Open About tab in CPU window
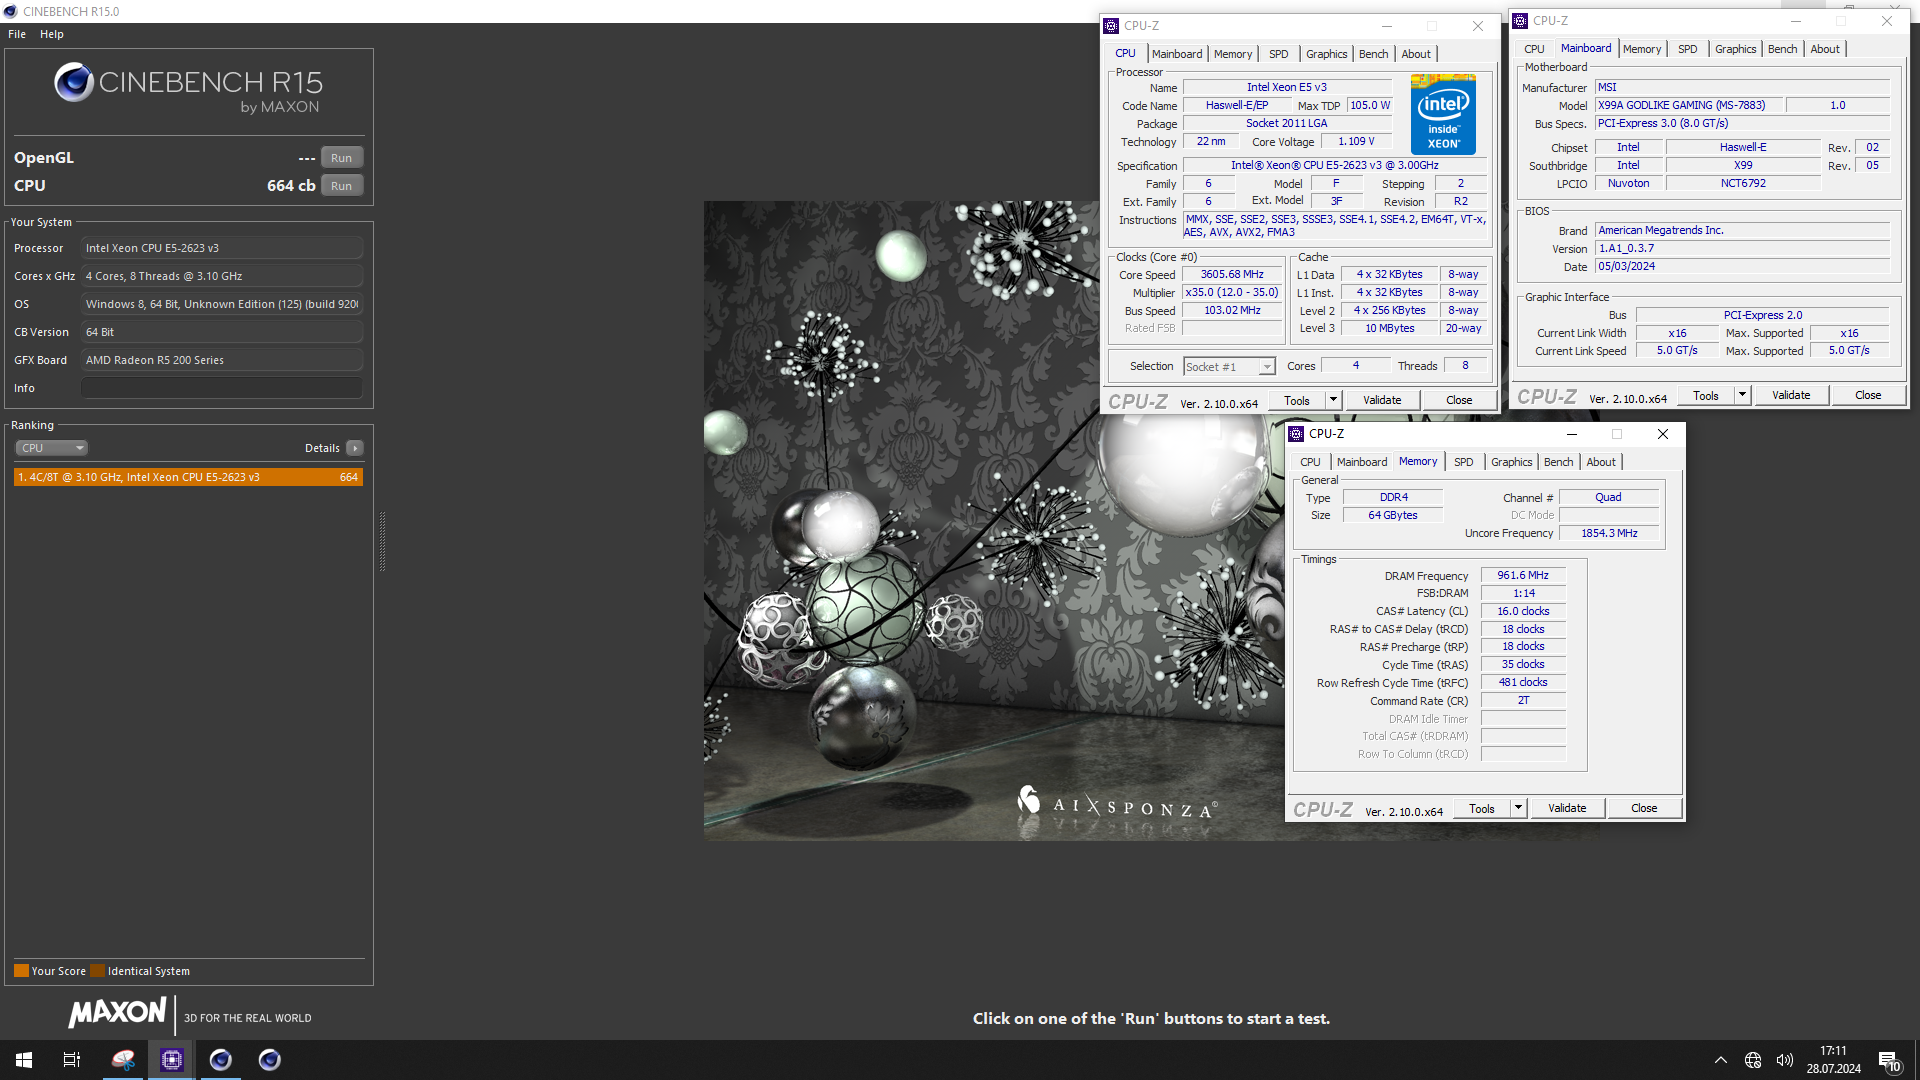The height and width of the screenshot is (1080, 1920). click(1416, 54)
